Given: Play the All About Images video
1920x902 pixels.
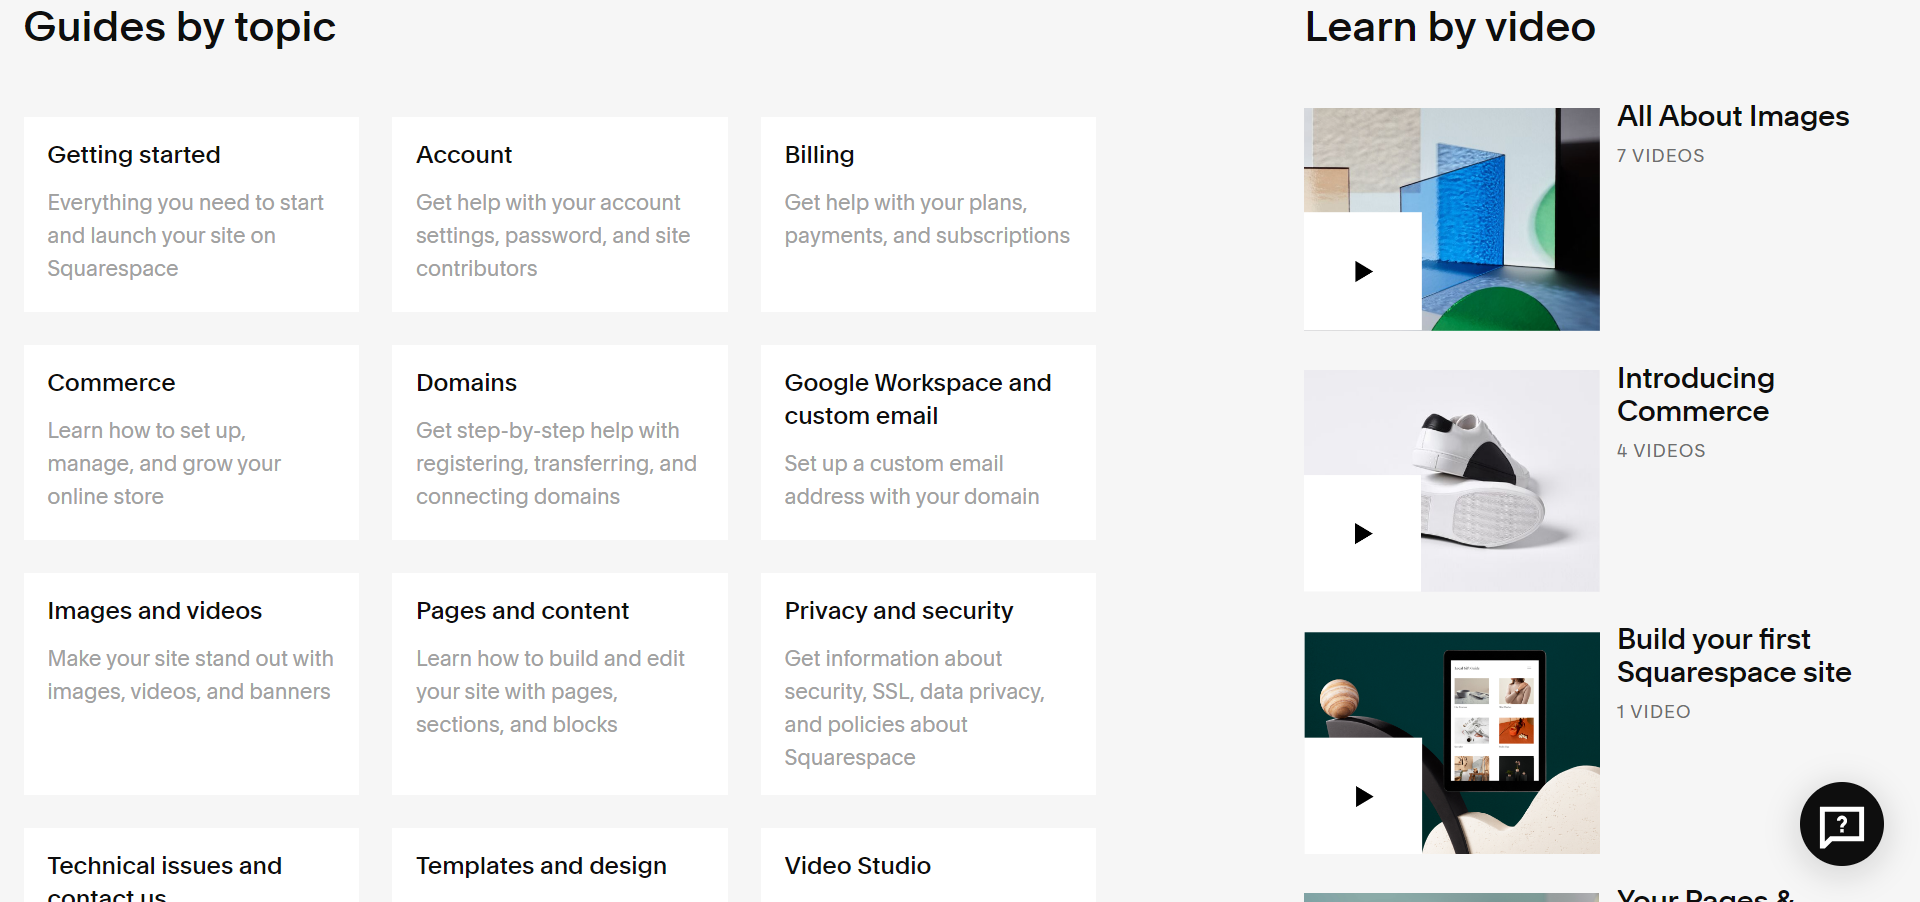Looking at the screenshot, I should [x=1362, y=271].
